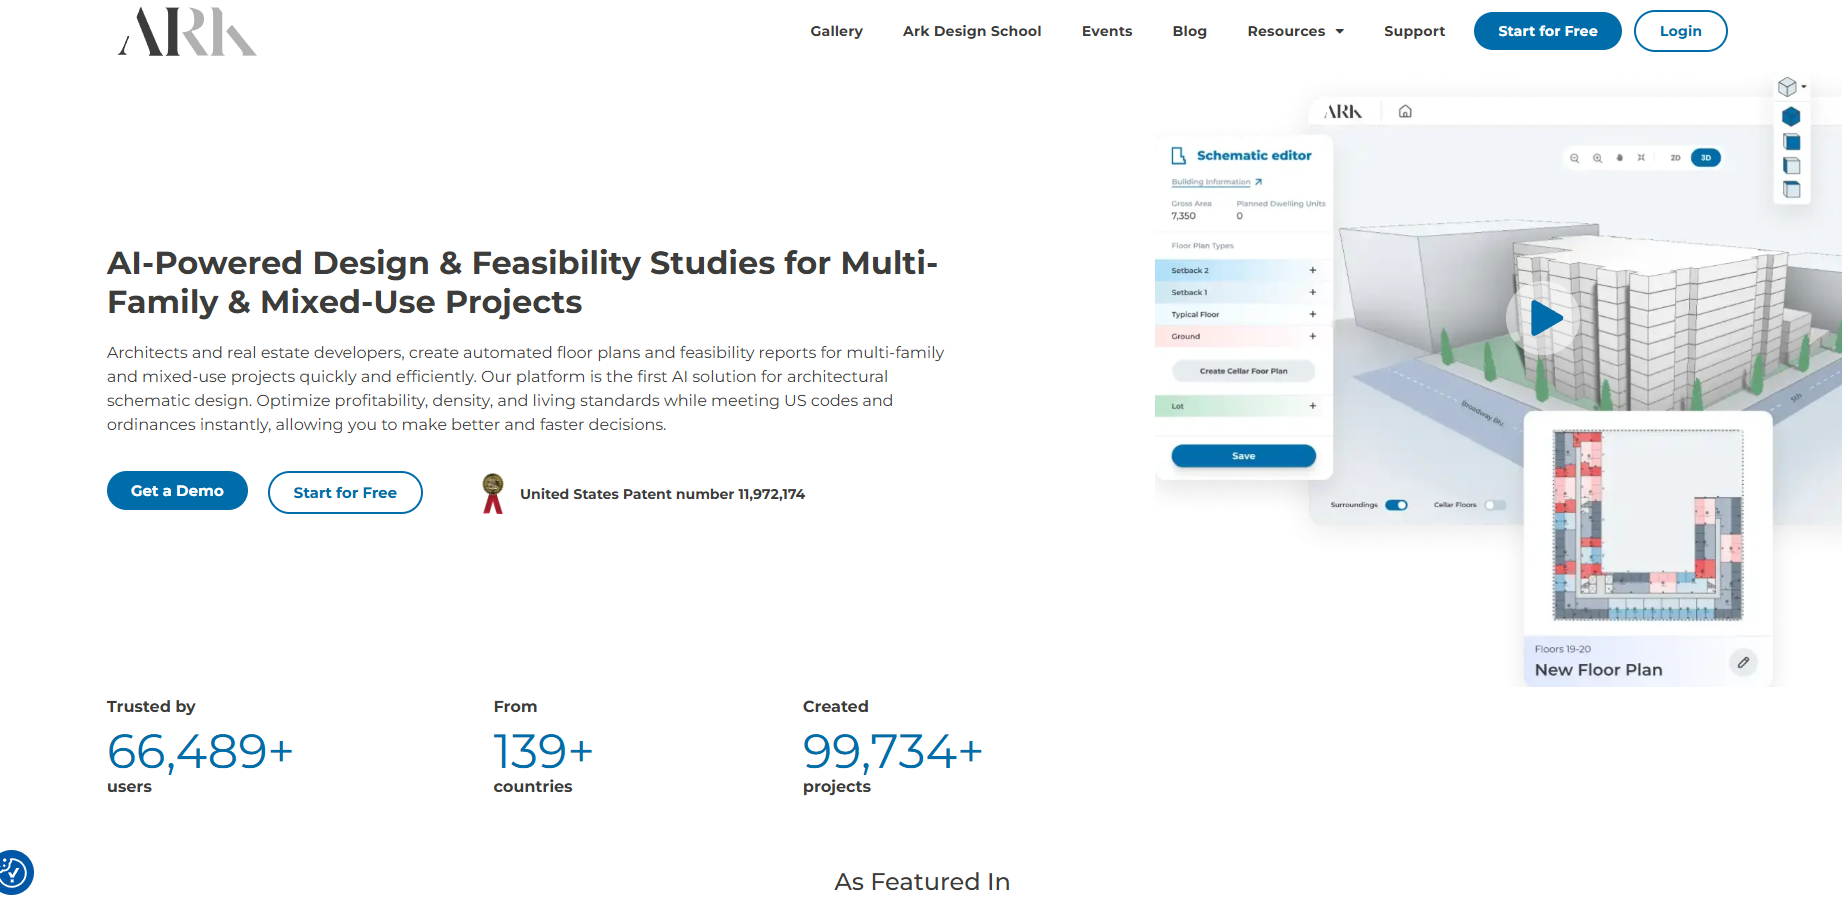
Task: Select the third cube view icon
Action: click(x=1792, y=166)
